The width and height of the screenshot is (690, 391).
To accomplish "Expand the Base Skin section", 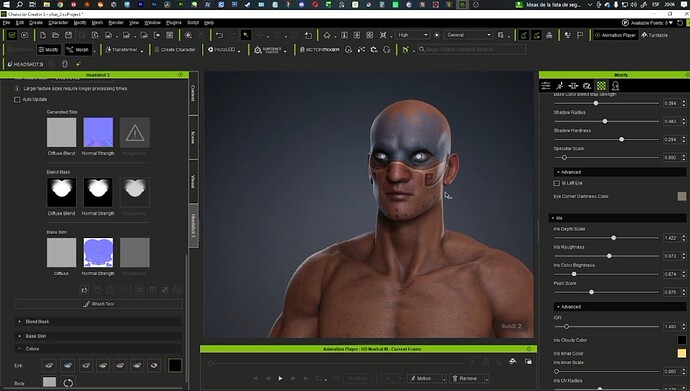I will tap(98, 336).
